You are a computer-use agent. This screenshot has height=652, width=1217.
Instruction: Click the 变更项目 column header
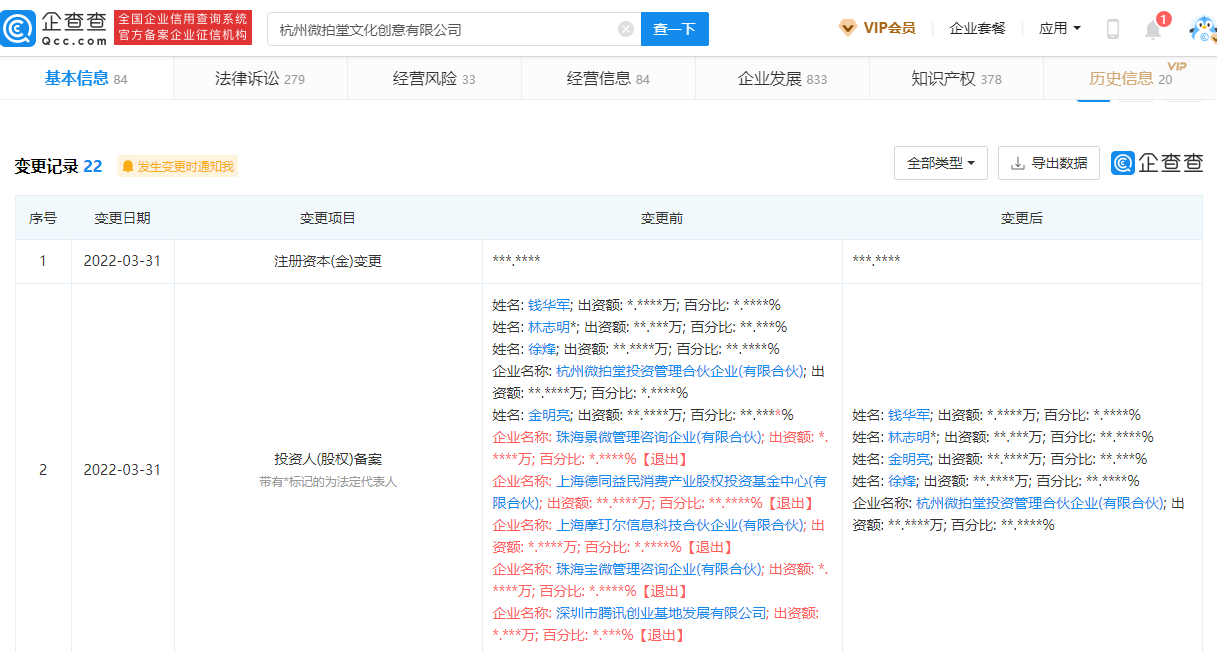point(328,218)
